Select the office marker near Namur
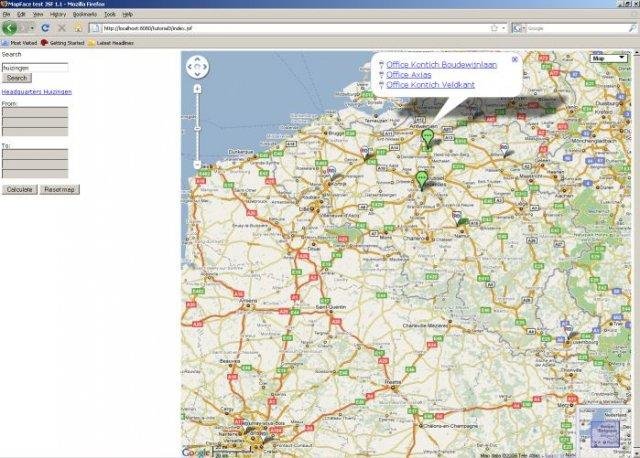Screen dimensions: 640x458 457,218
